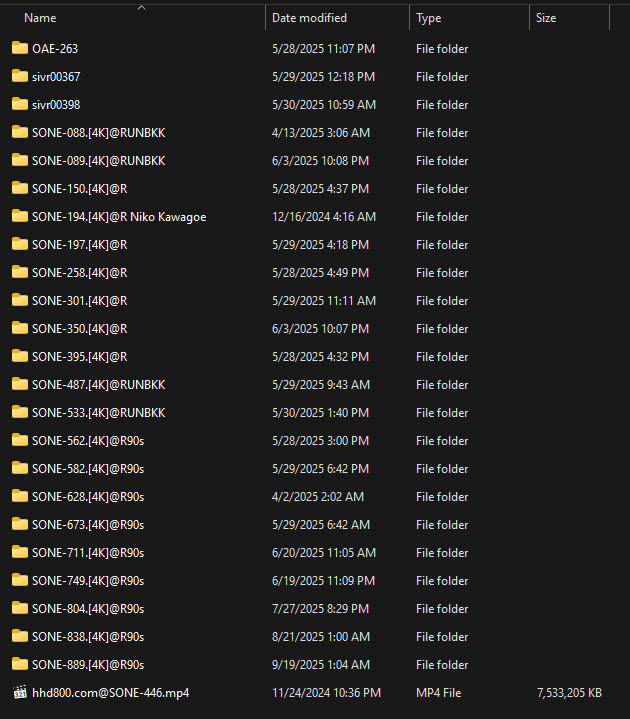Select folder name OAE-263
Image resolution: width=630 pixels, height=719 pixels.
55,49
